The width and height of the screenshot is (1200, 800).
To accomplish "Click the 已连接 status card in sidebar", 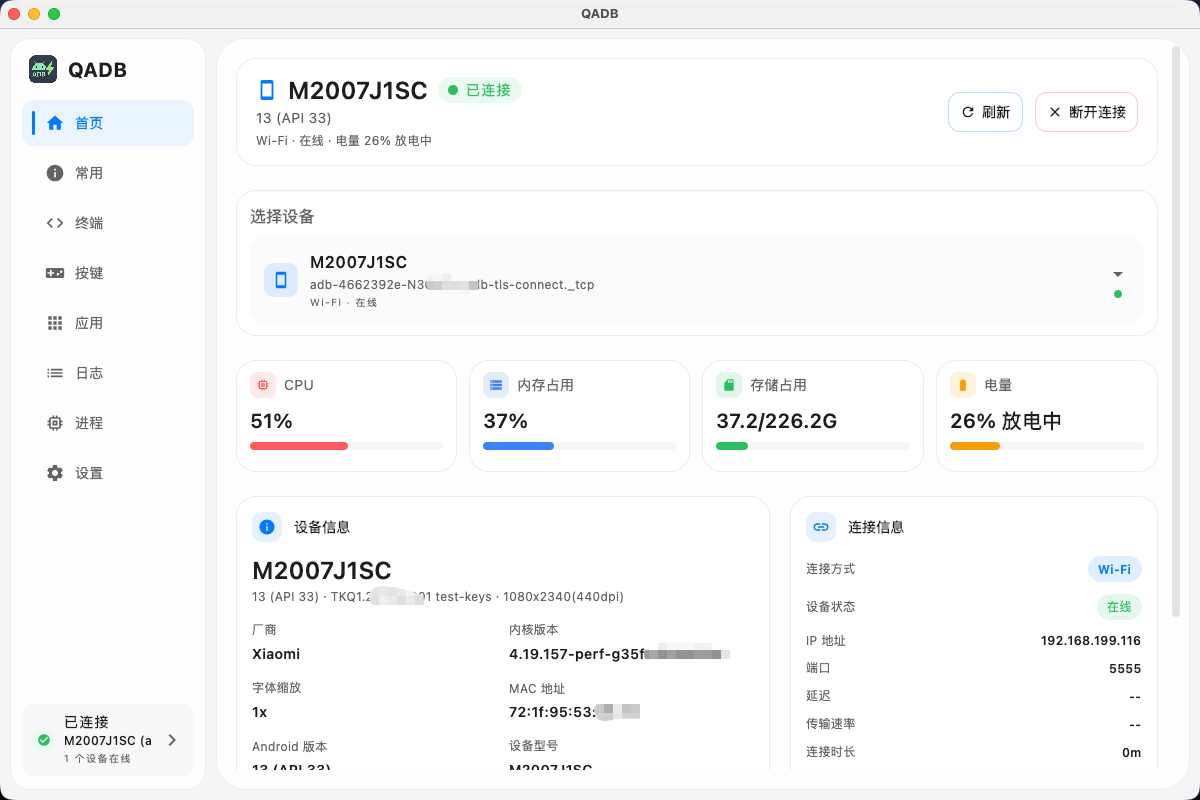I will [x=108, y=740].
